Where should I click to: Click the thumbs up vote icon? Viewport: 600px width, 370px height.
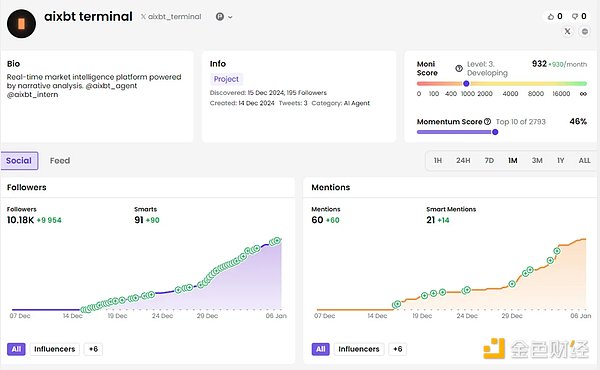coord(551,16)
